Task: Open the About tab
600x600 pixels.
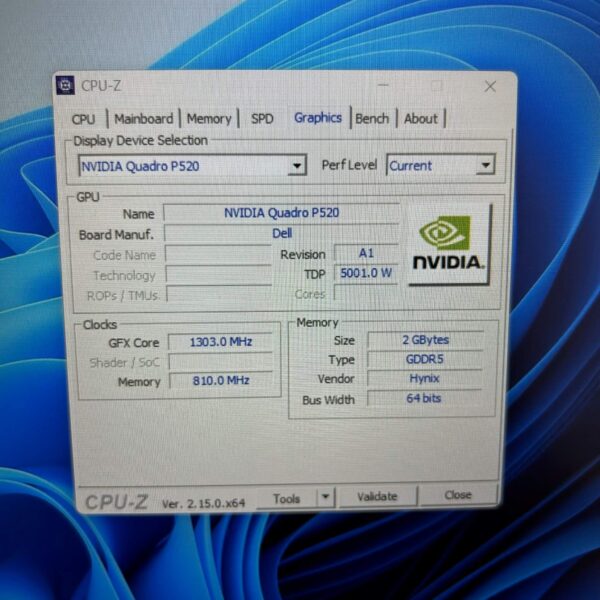Action: pos(421,119)
